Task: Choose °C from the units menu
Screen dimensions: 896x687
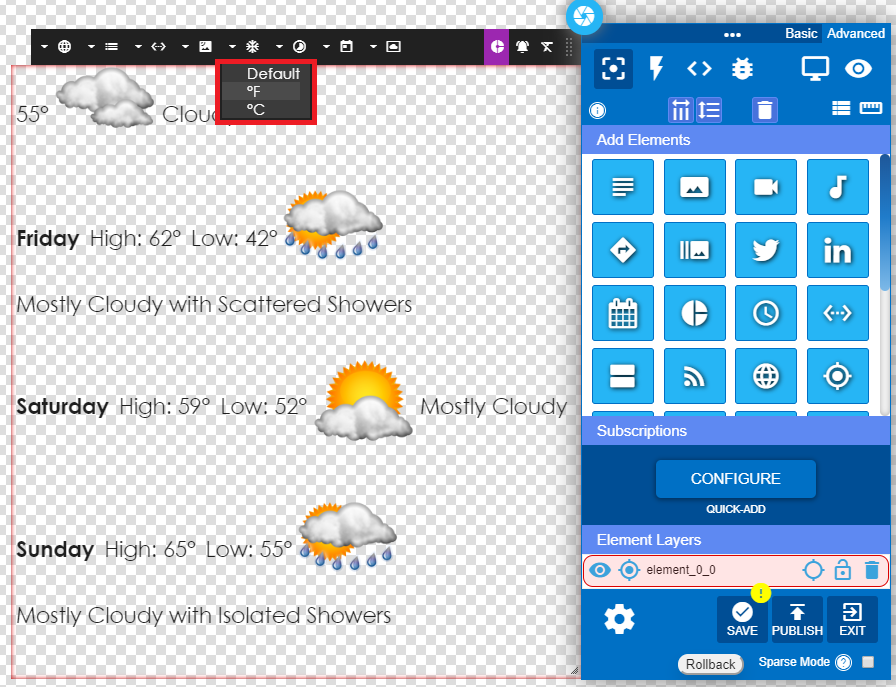Action: pyautogui.click(x=257, y=110)
